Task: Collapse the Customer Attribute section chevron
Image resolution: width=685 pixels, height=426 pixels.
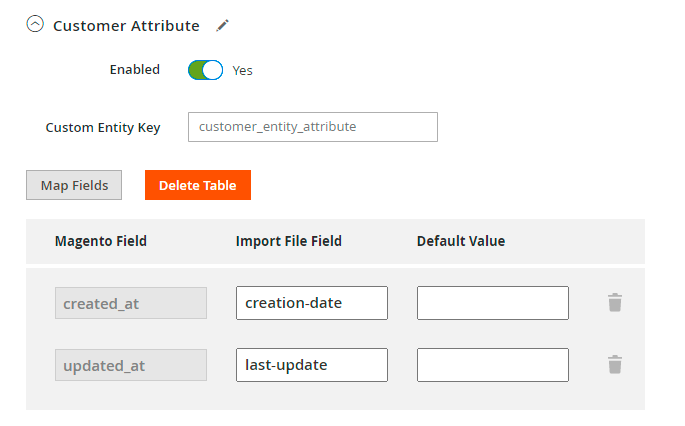Action: tap(35, 25)
